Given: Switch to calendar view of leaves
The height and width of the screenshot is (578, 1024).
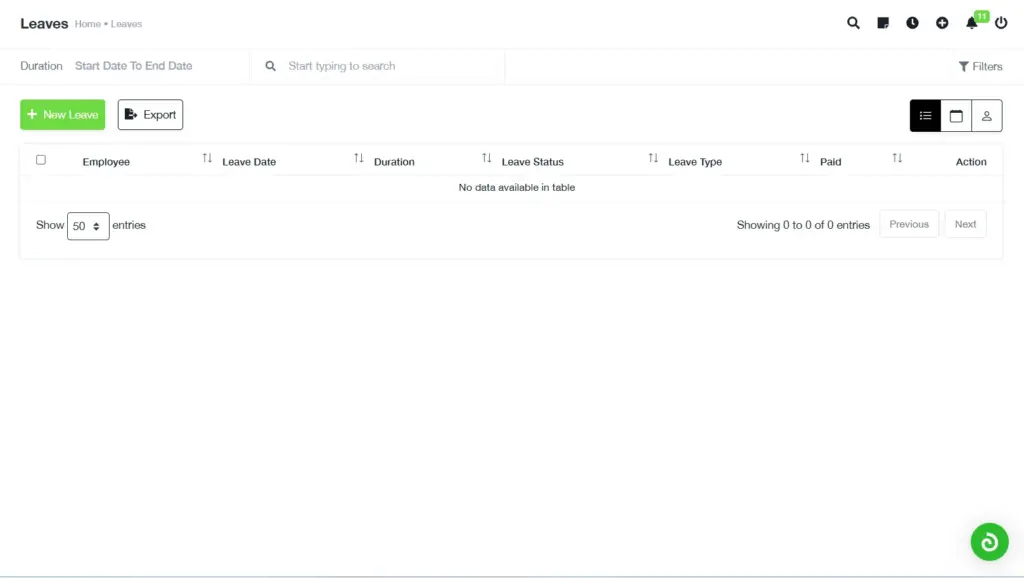Looking at the screenshot, I should (x=956, y=115).
